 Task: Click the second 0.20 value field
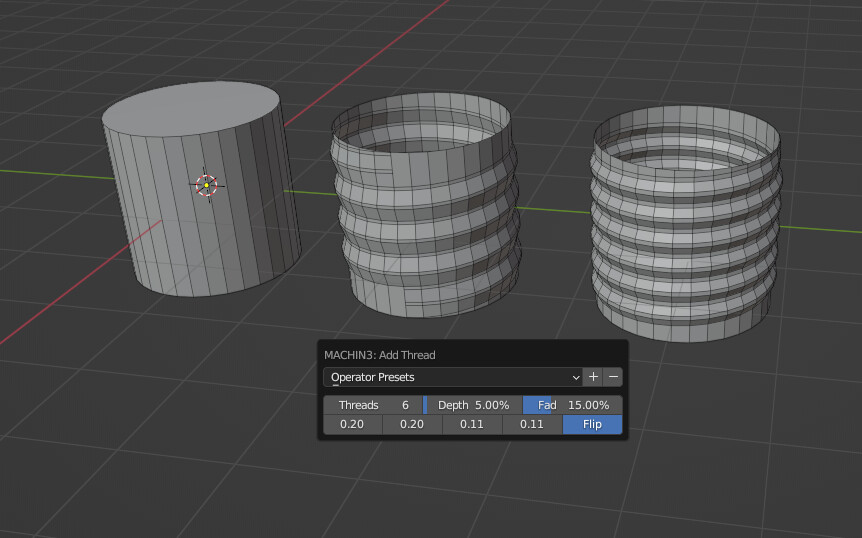(412, 424)
